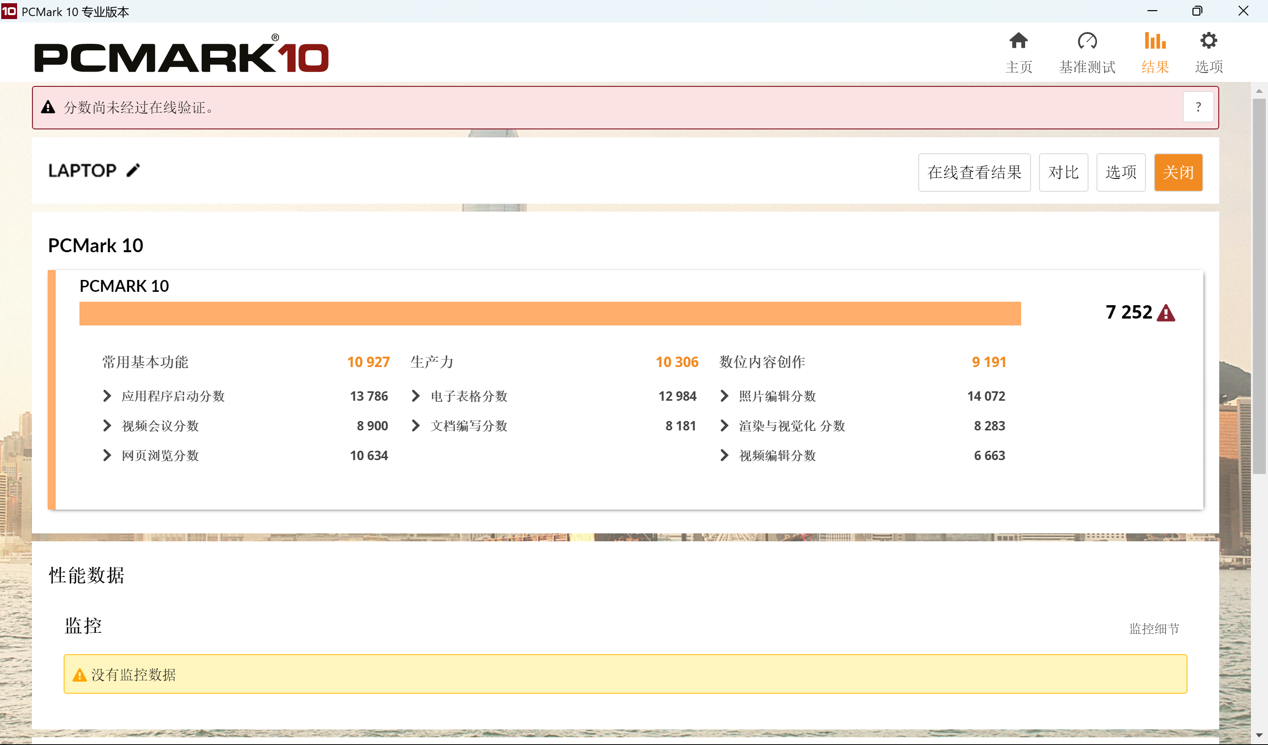Open the Options (选项) gear icon
The image size is (1268, 745).
pos(1208,41)
